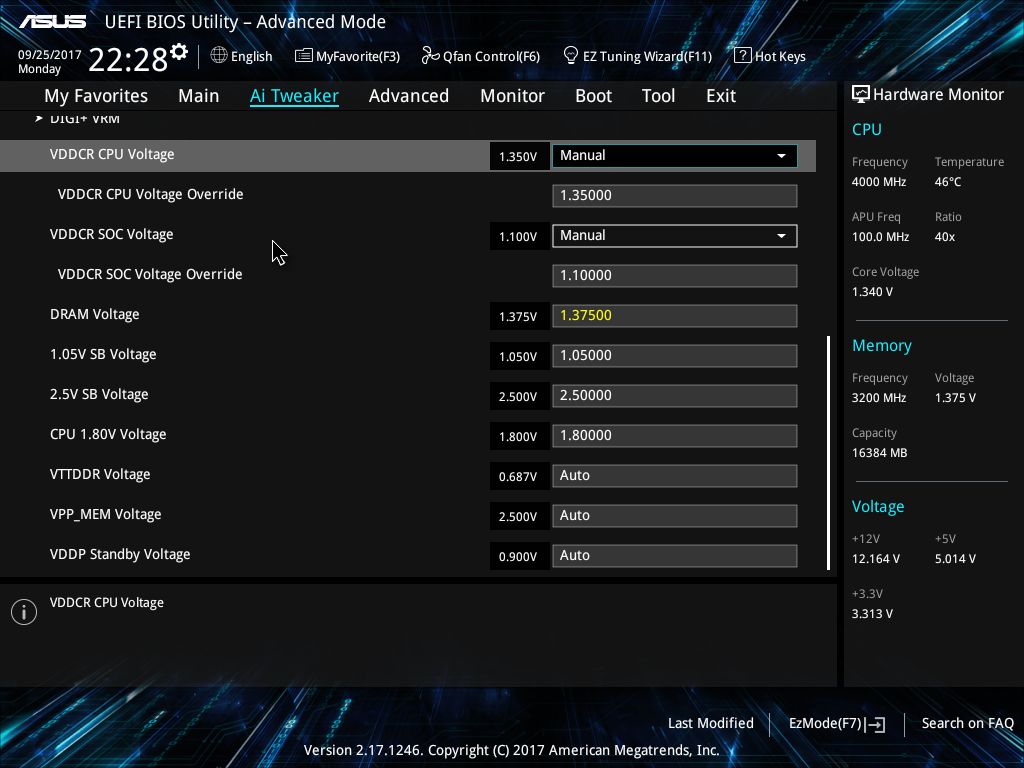Edit VDDCR CPU Voltage Override field
This screenshot has width=1024, height=768.
point(675,195)
